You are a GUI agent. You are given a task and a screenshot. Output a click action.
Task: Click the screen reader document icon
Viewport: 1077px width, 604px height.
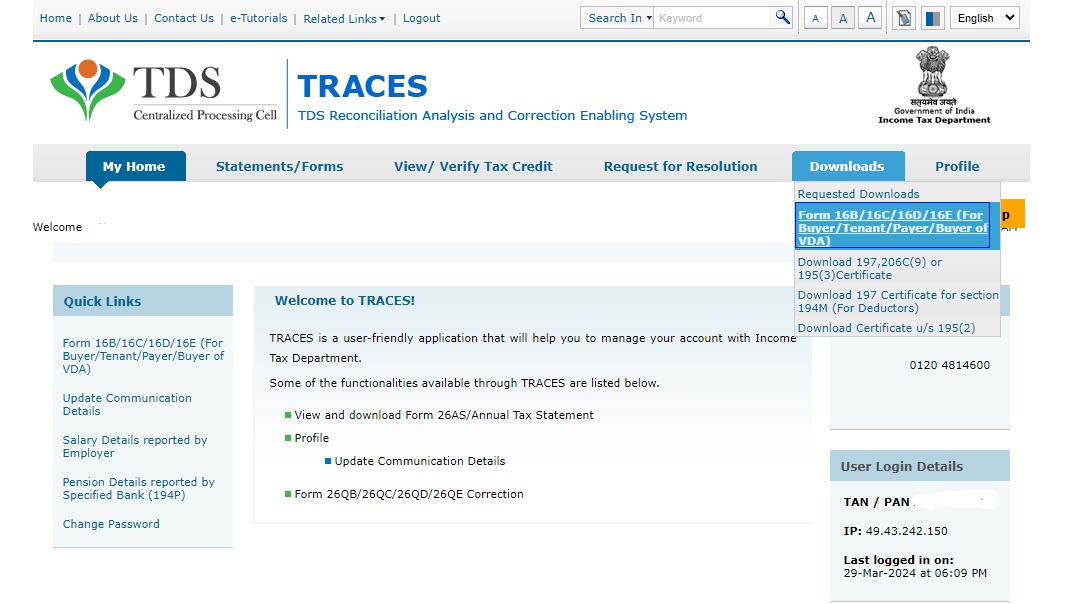(903, 18)
